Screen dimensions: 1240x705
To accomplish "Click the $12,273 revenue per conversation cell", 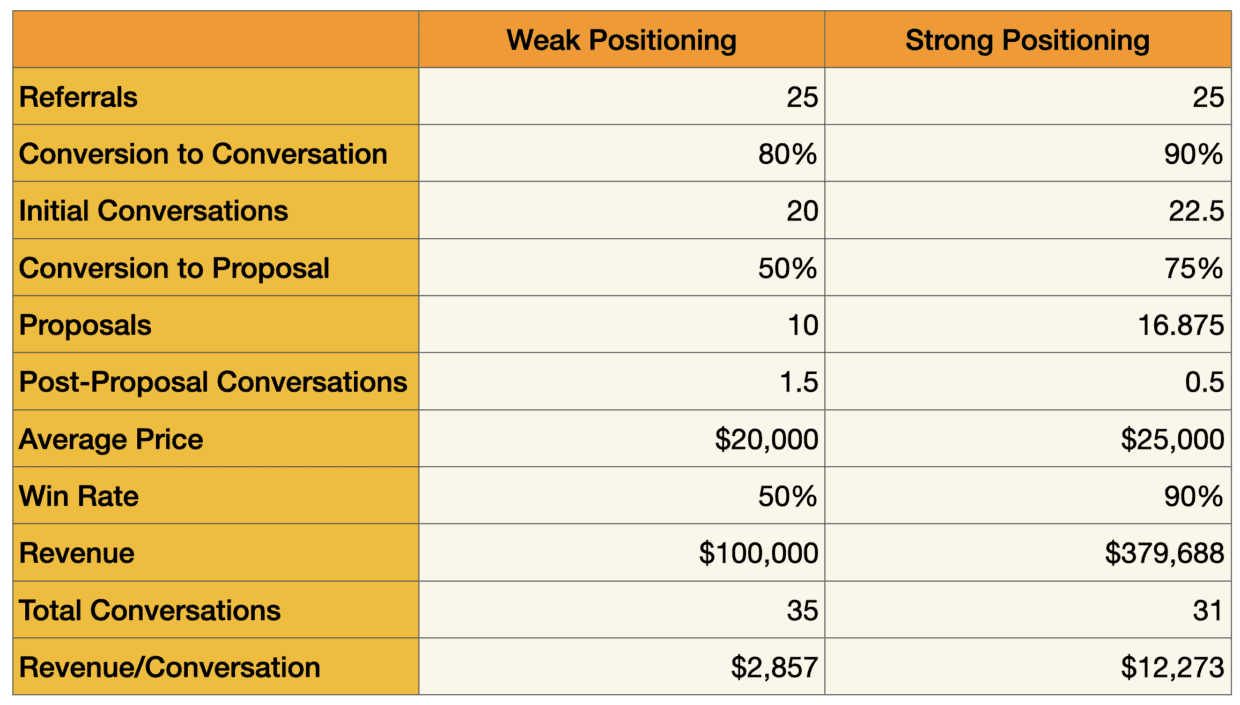I will click(1028, 667).
